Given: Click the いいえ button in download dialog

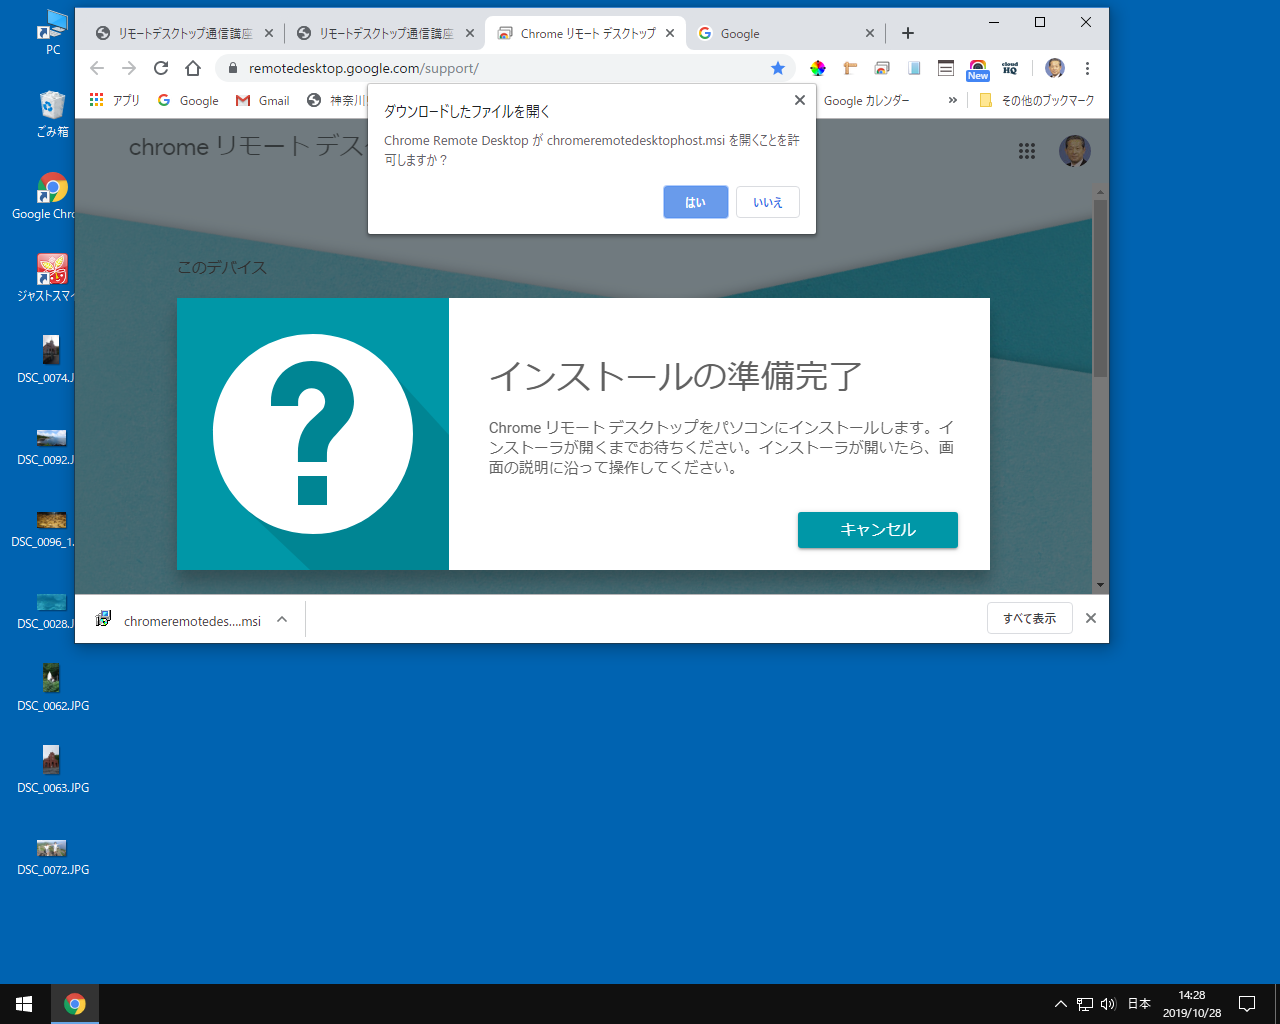Looking at the screenshot, I should [768, 202].
